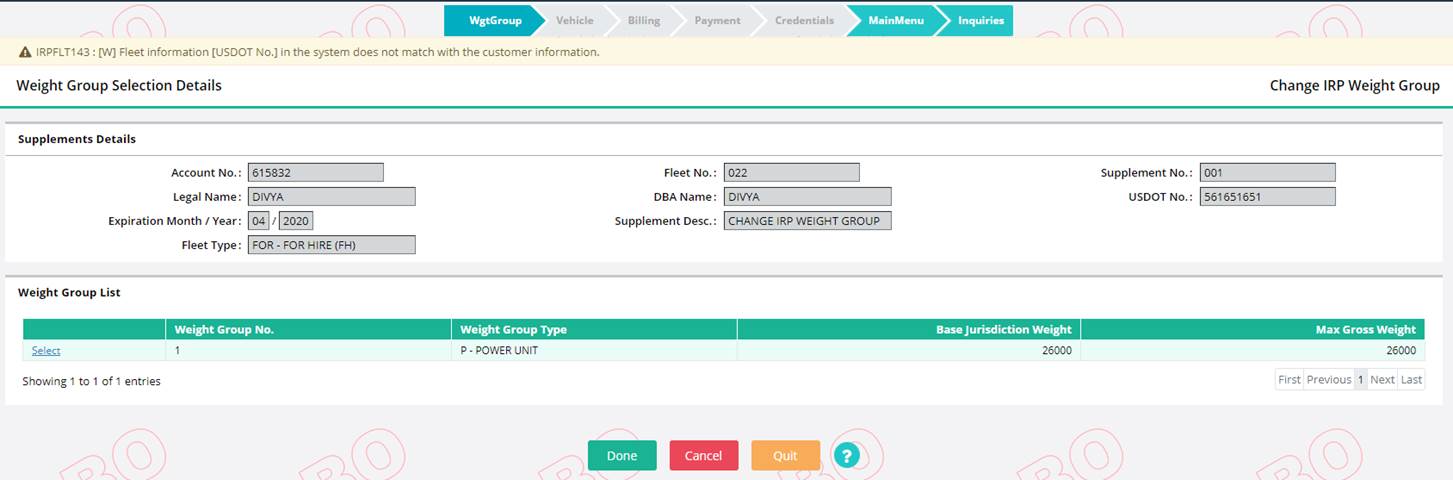
Task: Open the MainMenu navigation step
Action: click(x=895, y=21)
